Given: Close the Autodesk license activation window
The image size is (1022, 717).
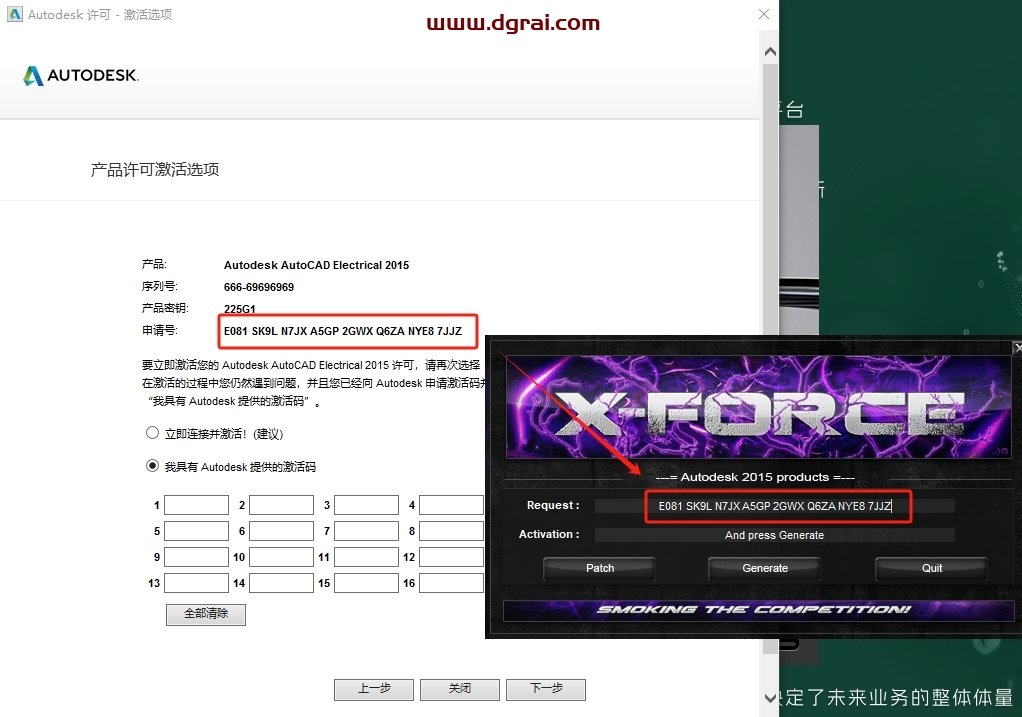Looking at the screenshot, I should coord(764,14).
